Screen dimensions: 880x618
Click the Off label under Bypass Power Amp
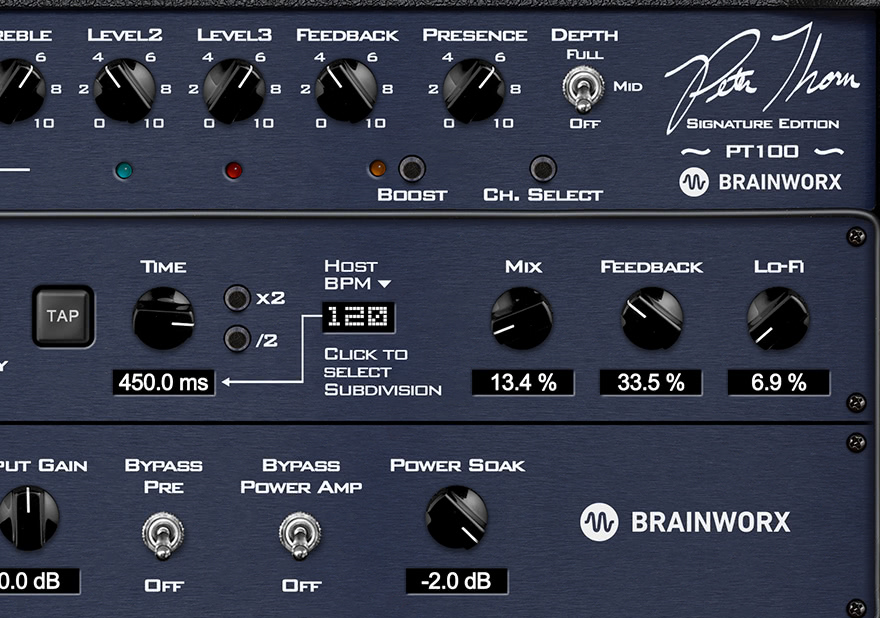click(301, 586)
